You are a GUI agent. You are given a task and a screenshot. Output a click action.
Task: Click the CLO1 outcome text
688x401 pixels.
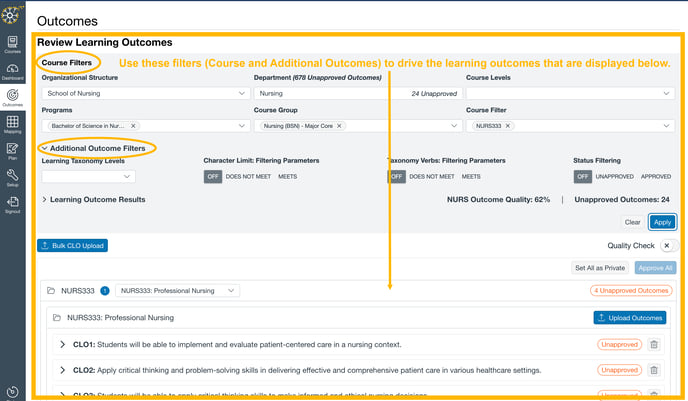pyautogui.click(x=237, y=344)
